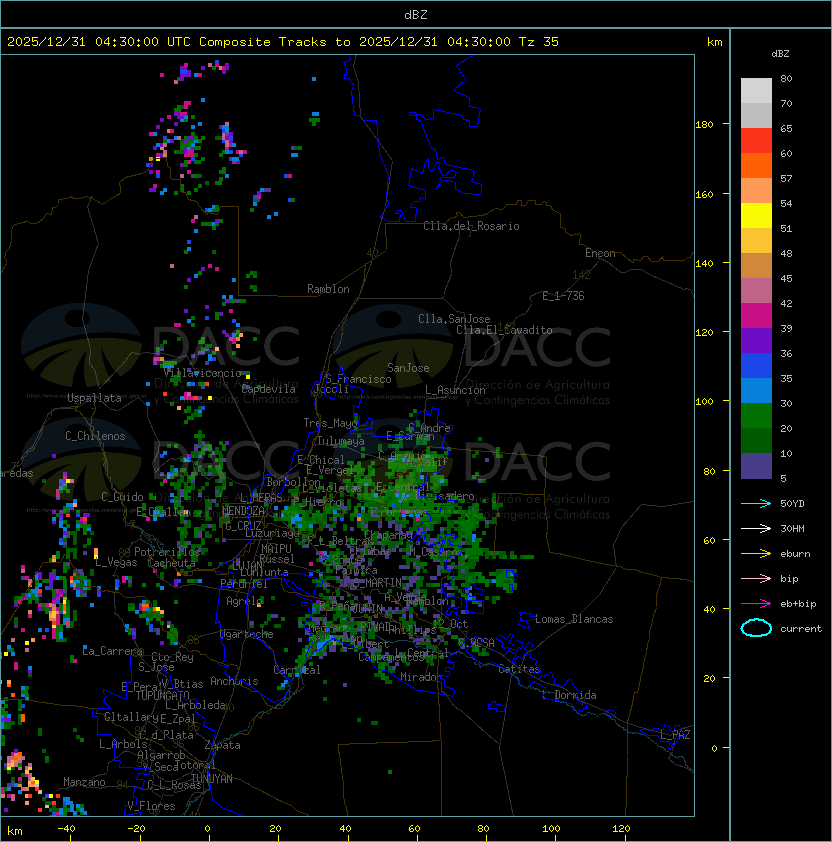832x842 pixels.
Task: Click the Clla.El_Cavadito map label
Action: point(504,330)
